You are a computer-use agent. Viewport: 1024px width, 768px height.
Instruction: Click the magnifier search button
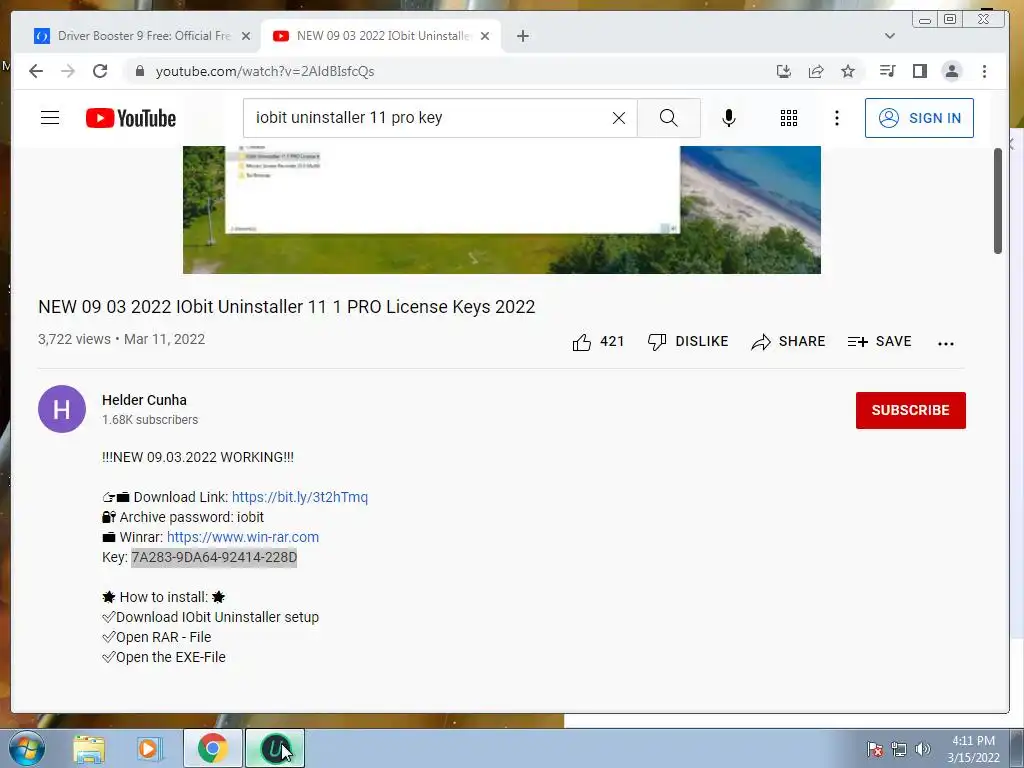point(669,118)
